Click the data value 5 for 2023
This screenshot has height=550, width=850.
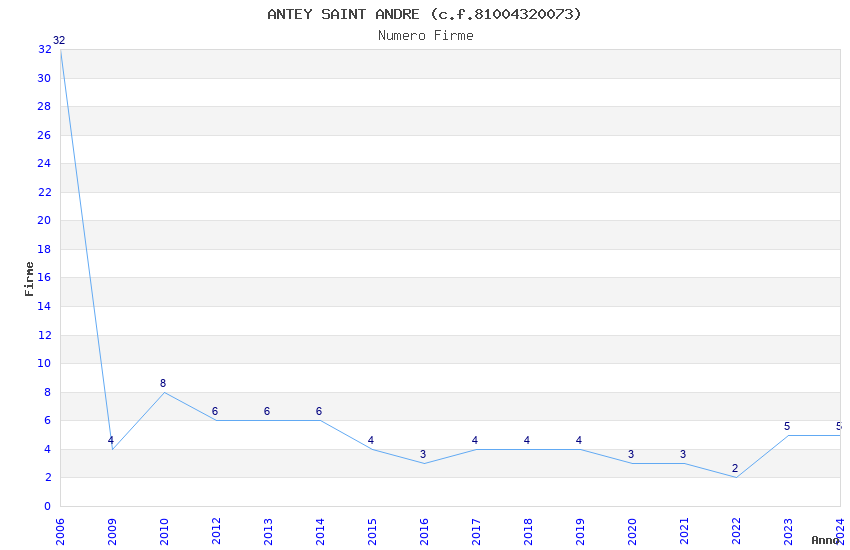click(x=787, y=426)
